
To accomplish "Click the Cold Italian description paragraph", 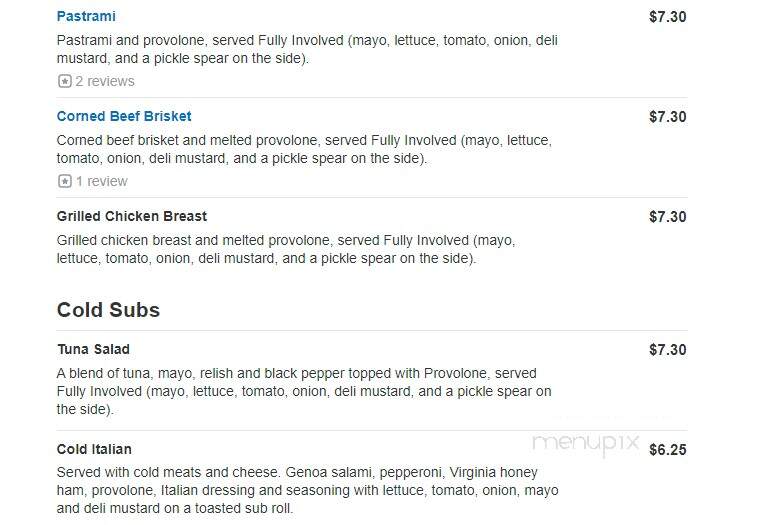I will [307, 490].
